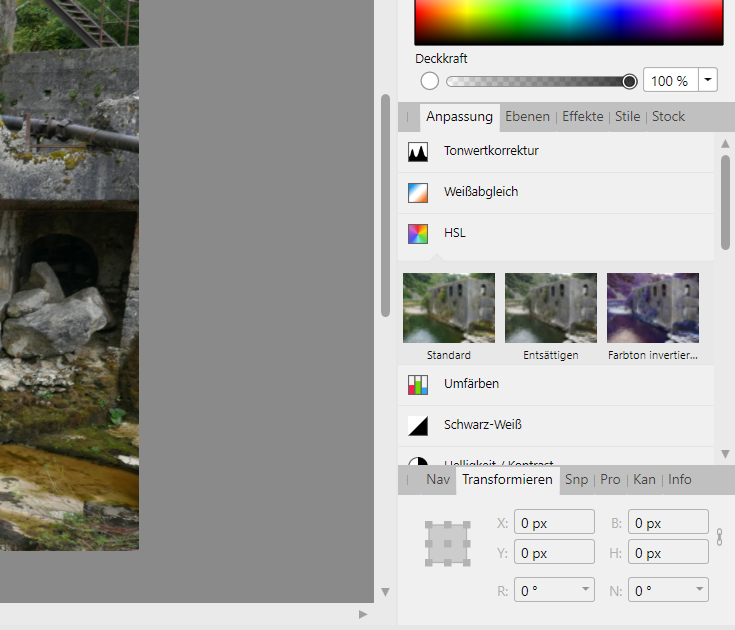Open the Snp tab
The height and width of the screenshot is (630, 735).
coord(576,480)
